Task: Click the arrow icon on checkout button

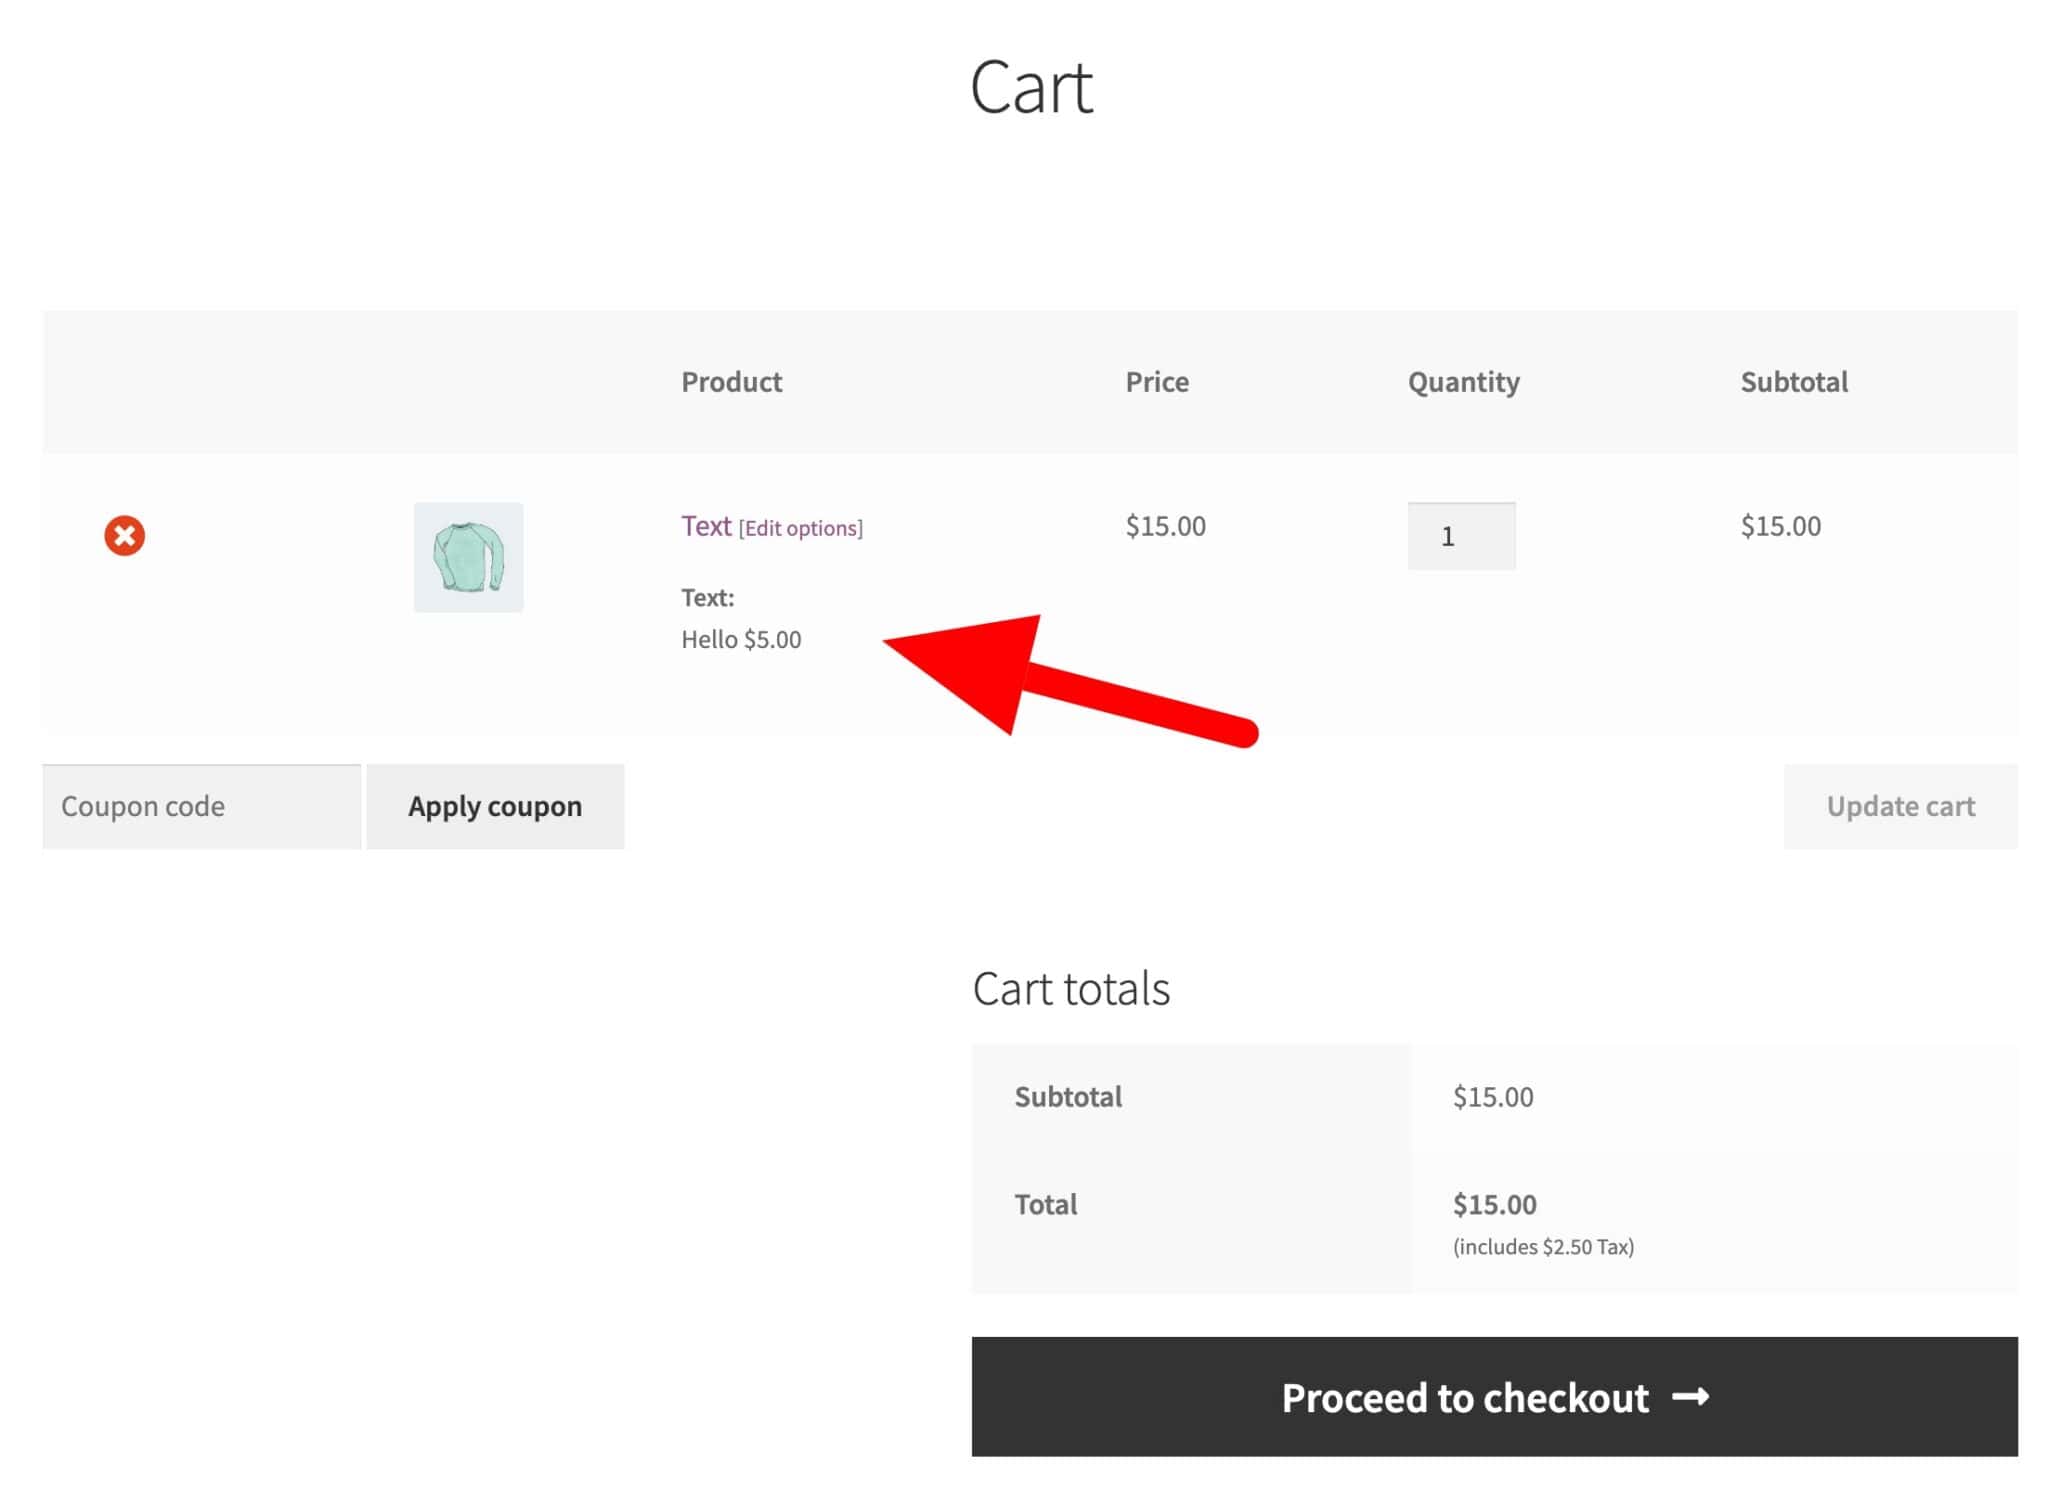Action: (1690, 1396)
